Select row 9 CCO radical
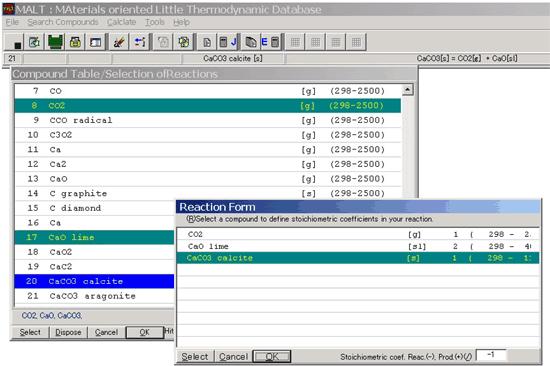 (208, 120)
